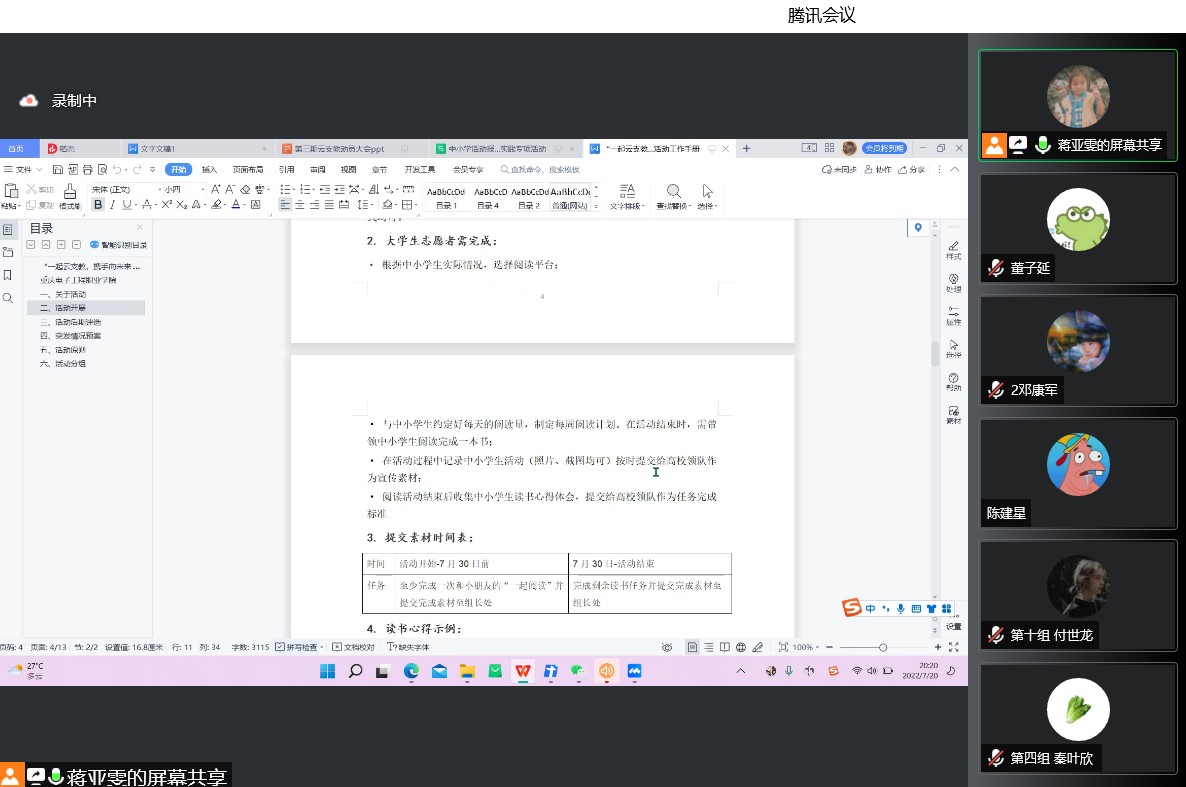Click the bookmark icon in left sidebar
The height and width of the screenshot is (787, 1186).
8,275
